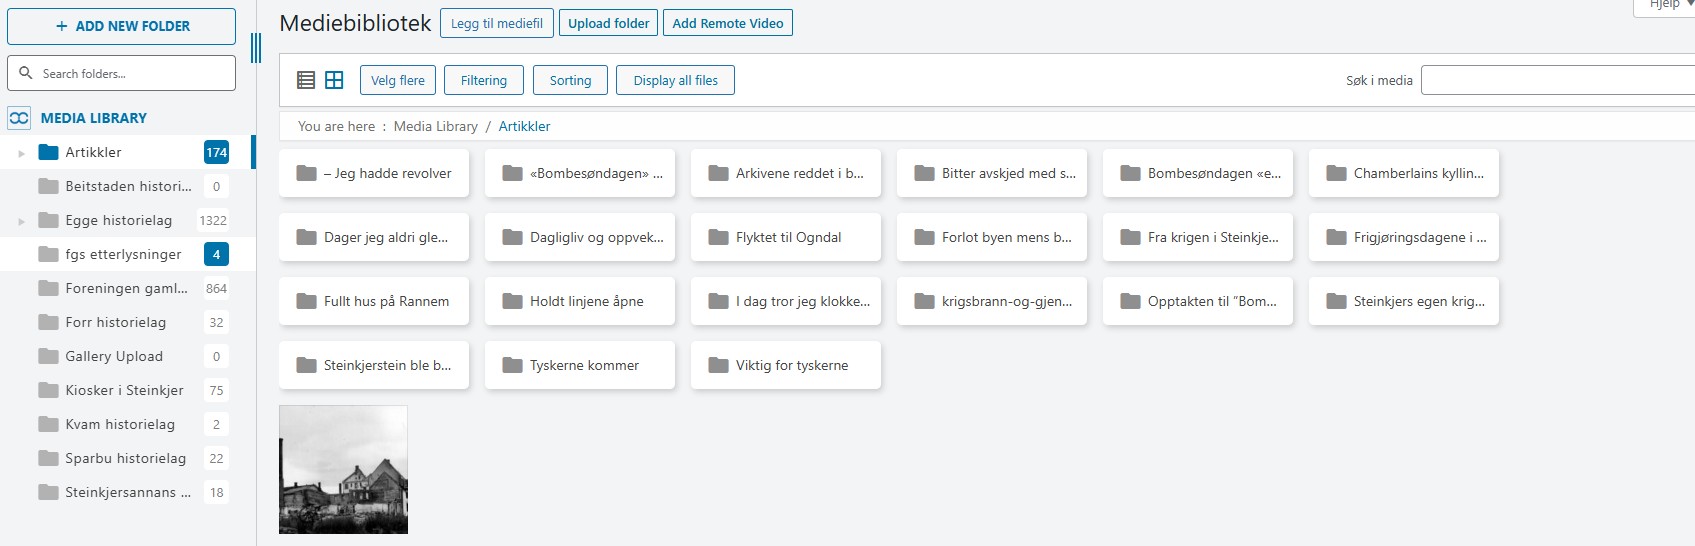
Task: Expand the Artikkler folder tree
Action: pos(21,153)
